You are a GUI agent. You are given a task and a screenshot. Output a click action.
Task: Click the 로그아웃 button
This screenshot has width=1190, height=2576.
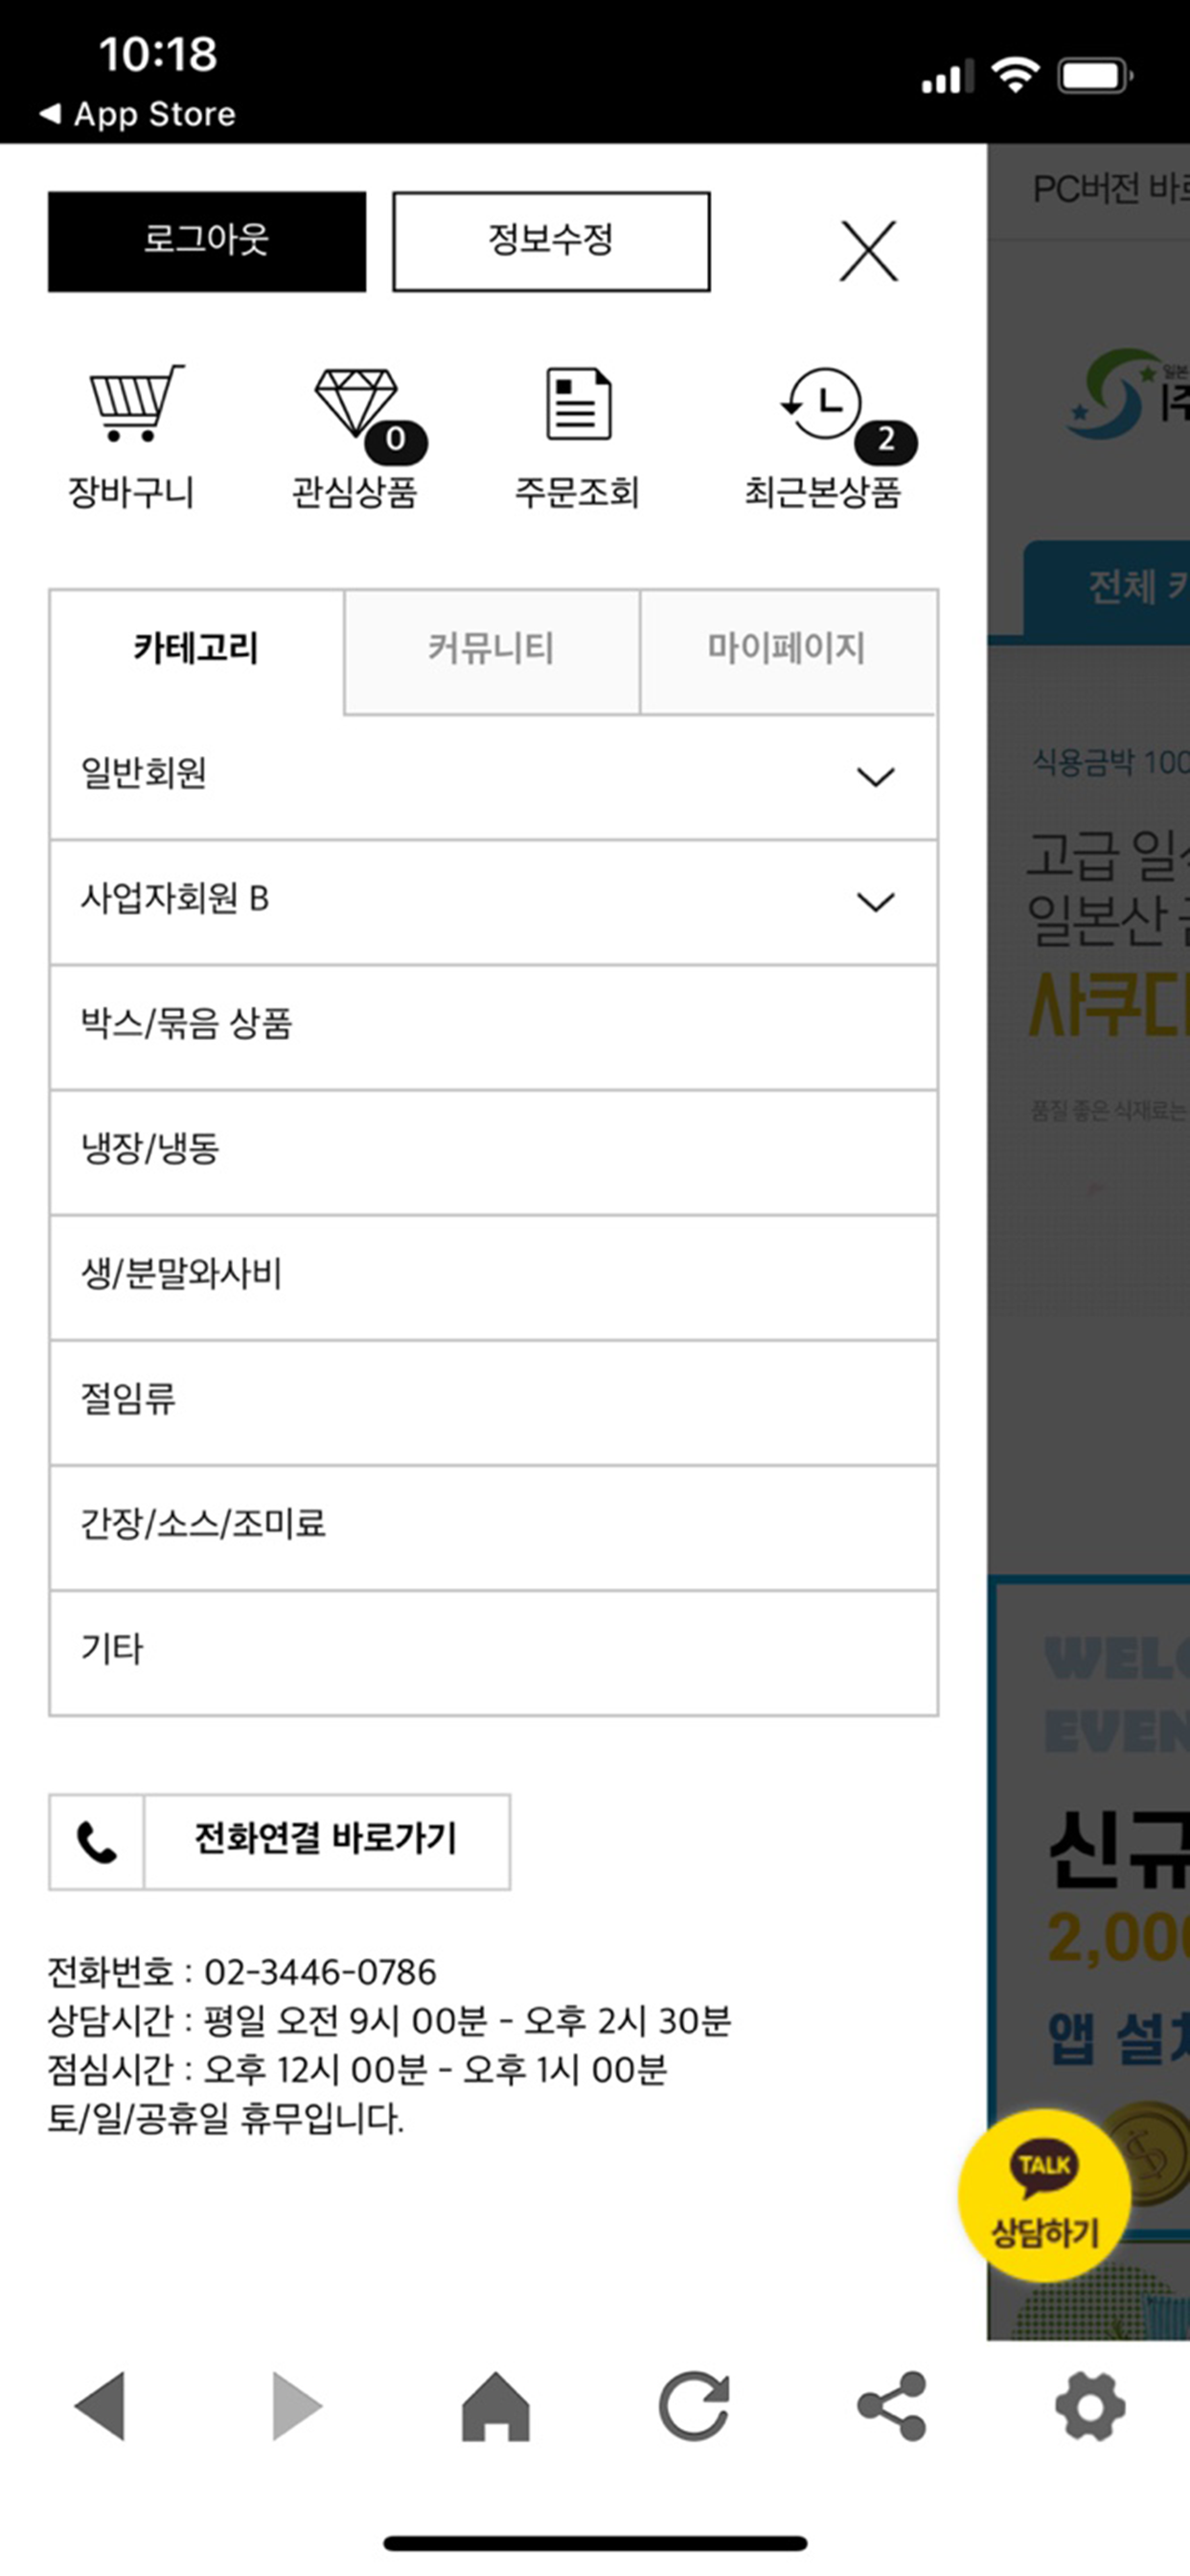click(207, 241)
